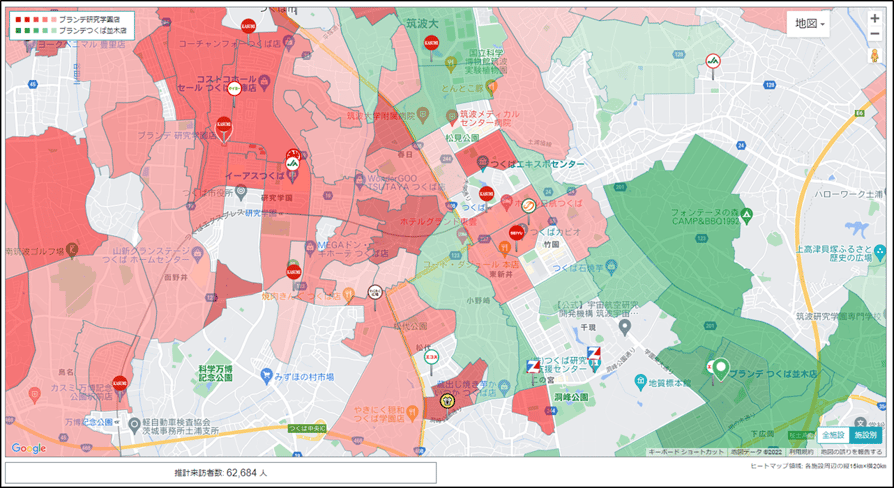Click the green pin of ブランデ つくば並木店
The image size is (894, 488).
[721, 369]
